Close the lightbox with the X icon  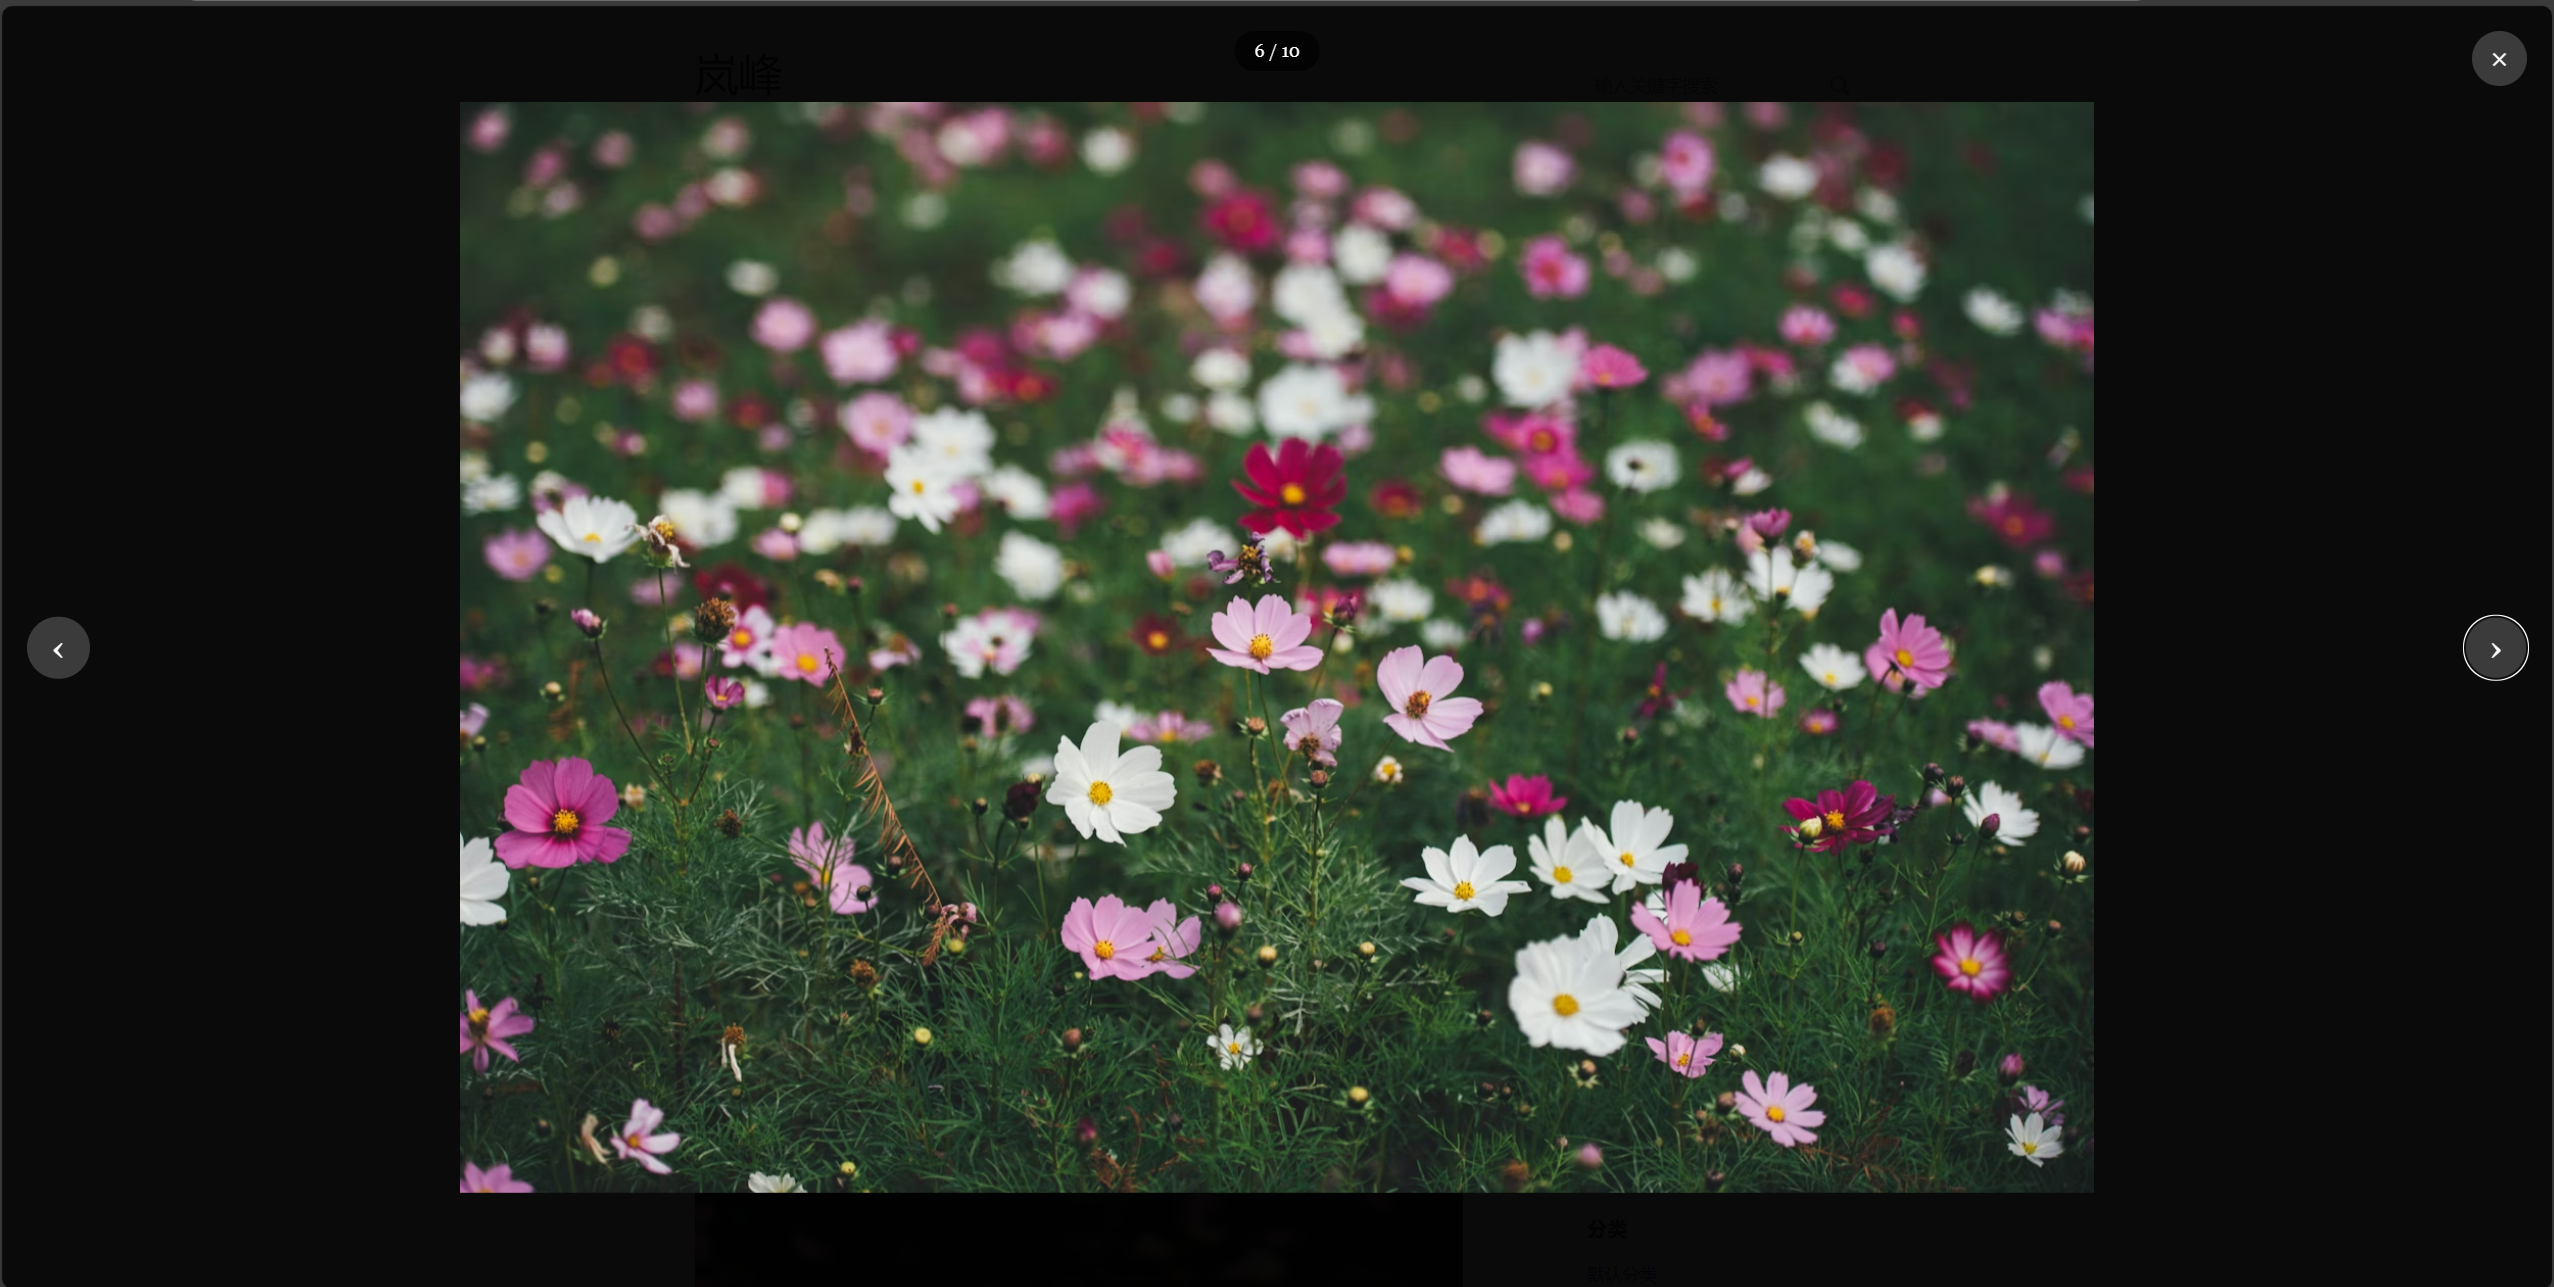(x=2498, y=59)
